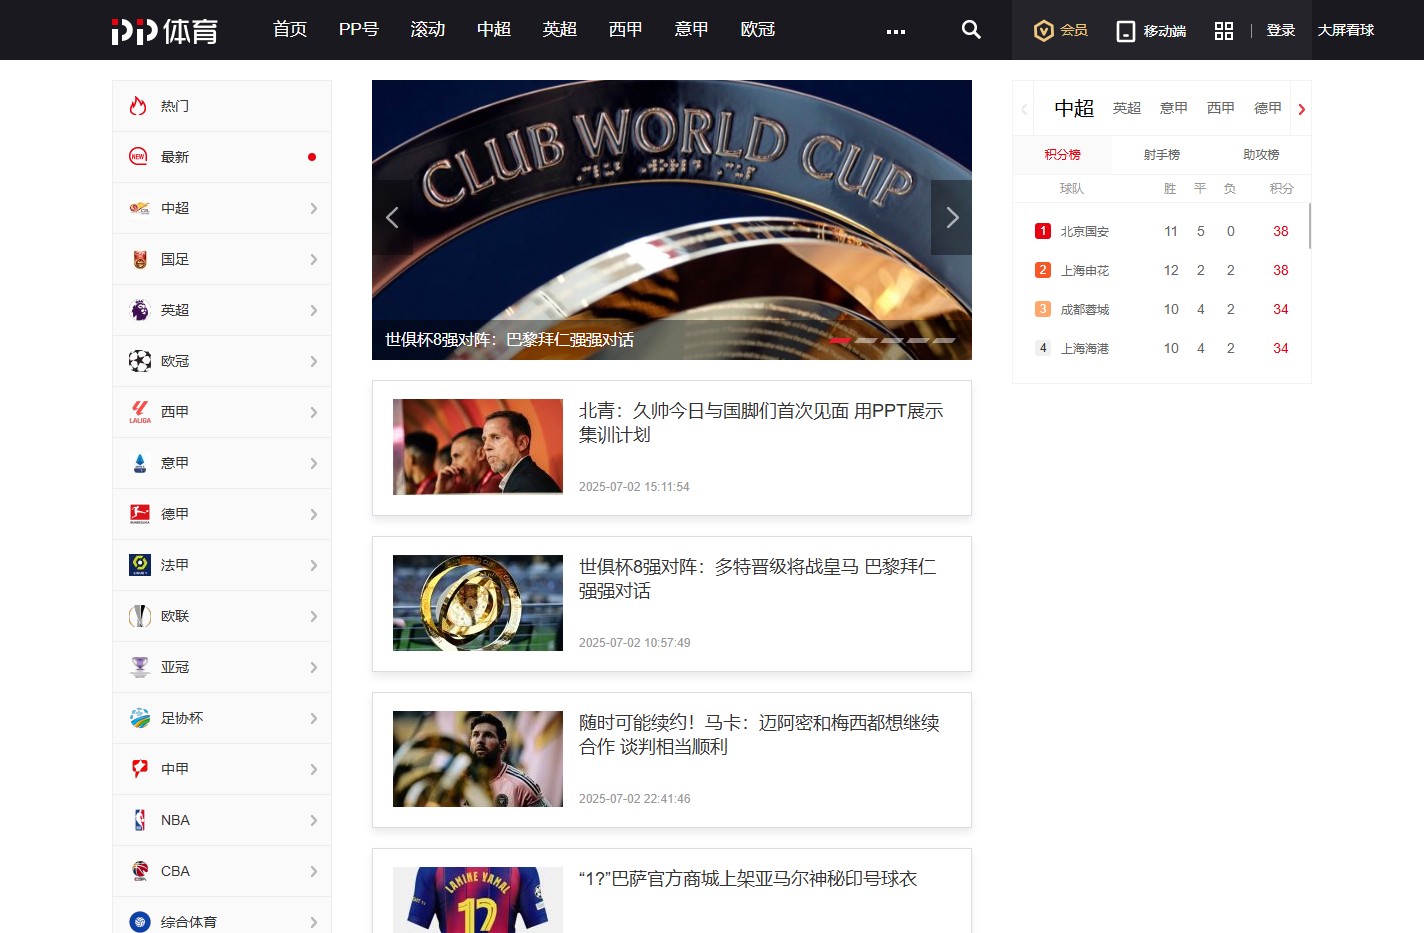Switch to the 积分榜 tab
Screen dimensions: 1424x933
point(1062,155)
